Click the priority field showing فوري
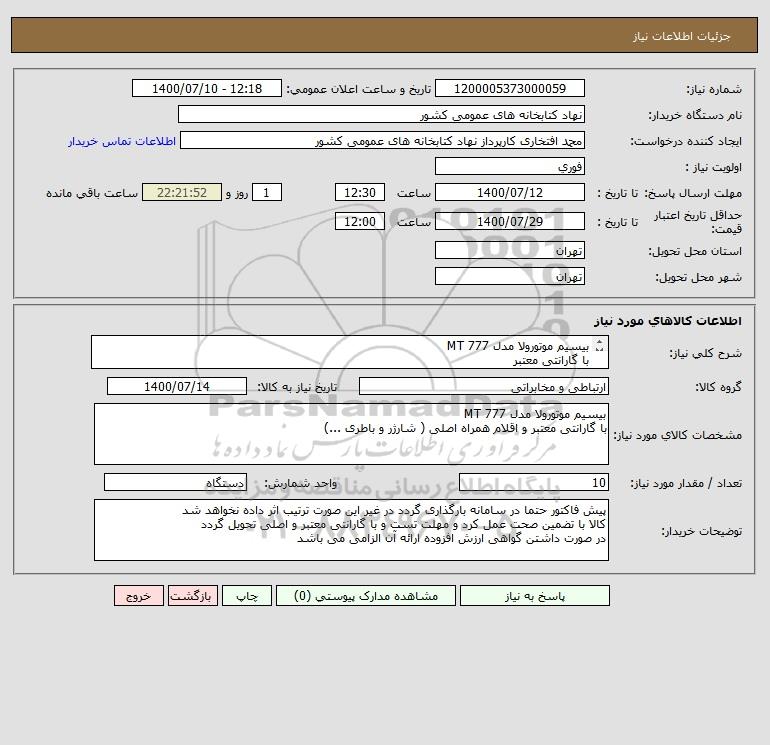The image size is (770, 745). click(x=510, y=166)
